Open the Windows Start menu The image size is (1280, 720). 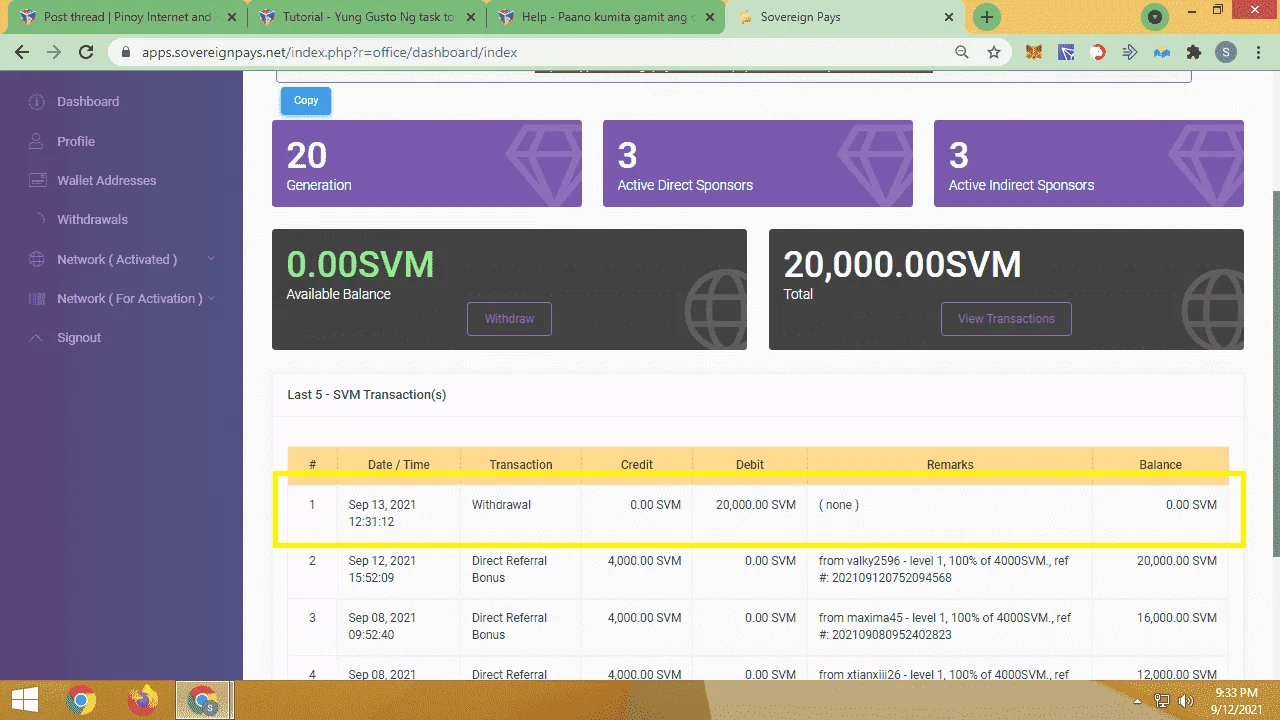[x=25, y=699]
